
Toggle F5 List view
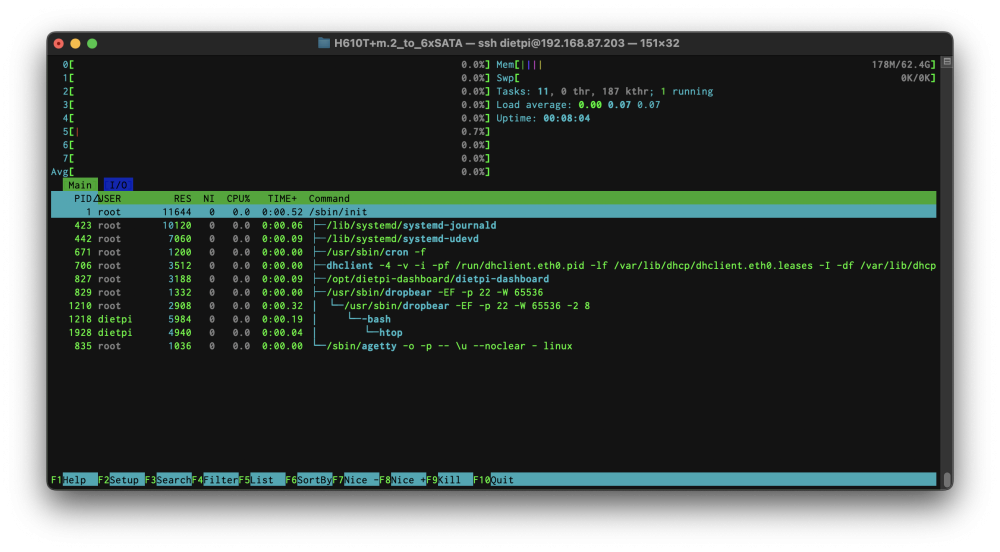pyautogui.click(x=262, y=480)
